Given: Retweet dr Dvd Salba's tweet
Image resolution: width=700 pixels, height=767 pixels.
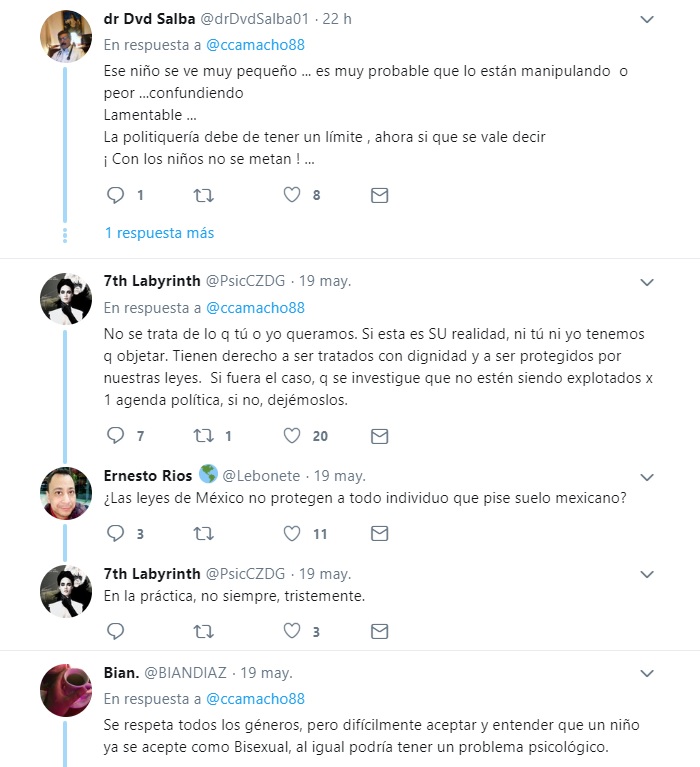Looking at the screenshot, I should 203,196.
